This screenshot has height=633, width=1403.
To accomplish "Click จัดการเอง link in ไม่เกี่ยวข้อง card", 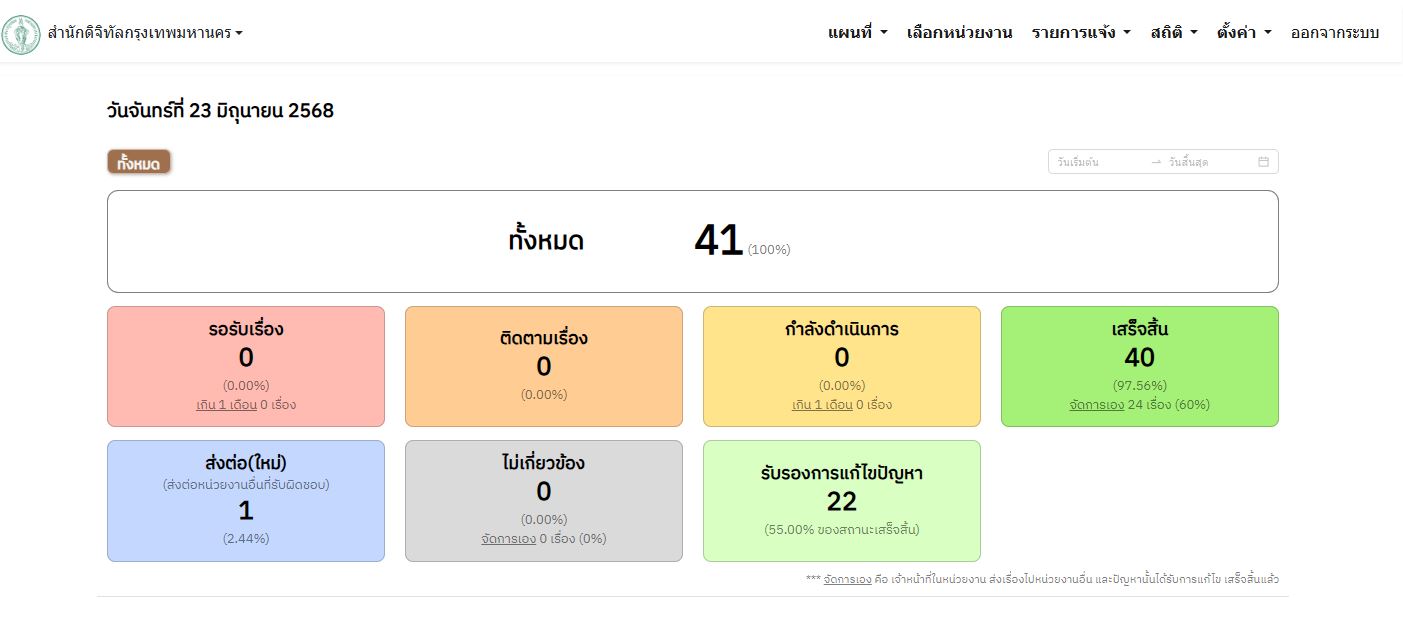I will pyautogui.click(x=508, y=539).
